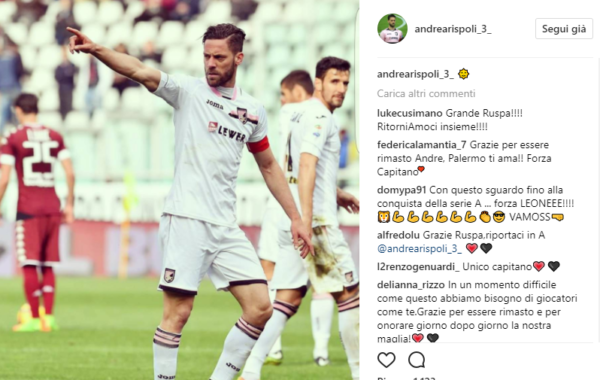The height and width of the screenshot is (380, 600).
Task: Click sunglasses emoji before VAMOSS
Action: pyautogui.click(x=499, y=217)
